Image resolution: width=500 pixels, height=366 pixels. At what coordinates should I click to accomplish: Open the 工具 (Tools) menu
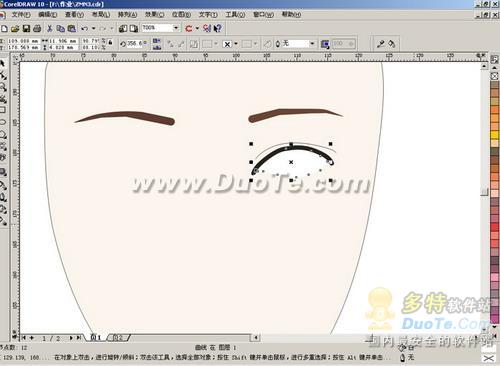[235, 14]
